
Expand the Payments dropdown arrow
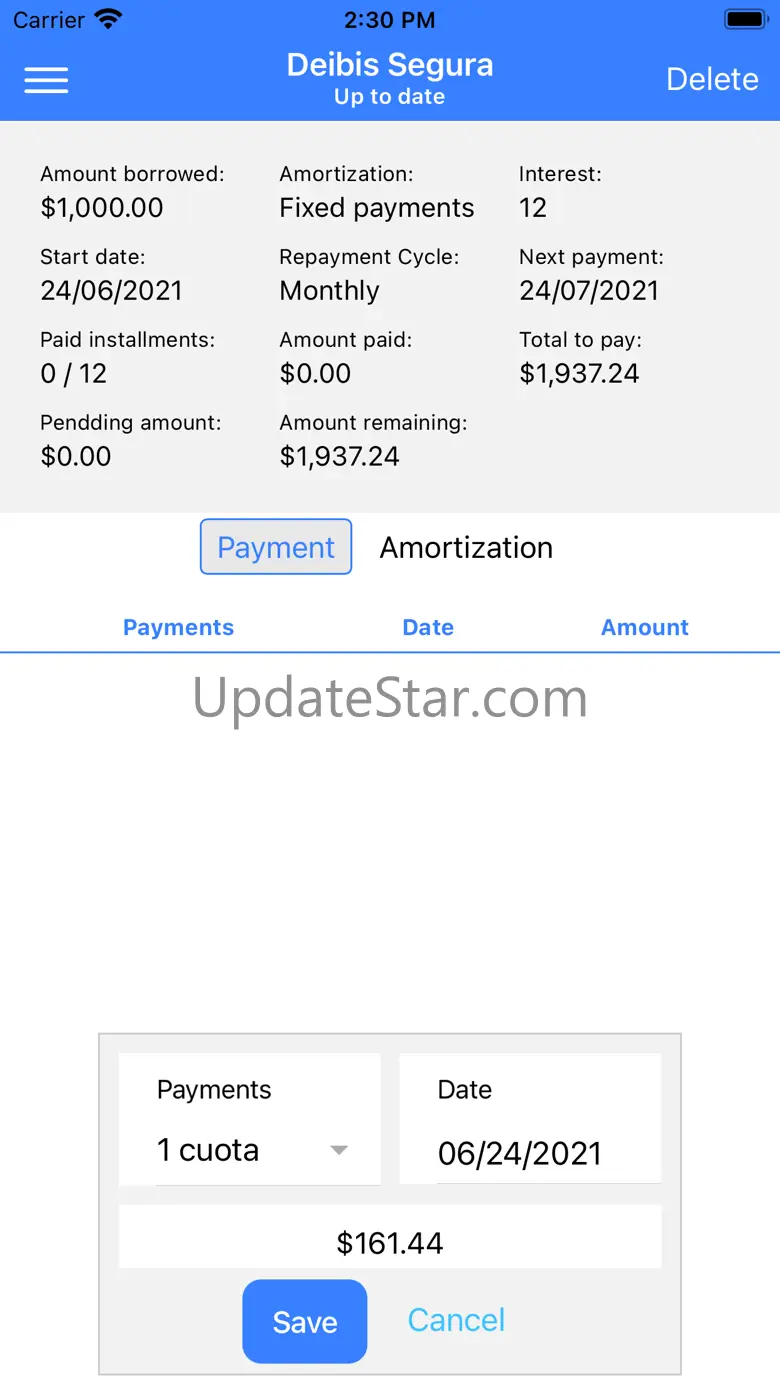click(339, 1150)
